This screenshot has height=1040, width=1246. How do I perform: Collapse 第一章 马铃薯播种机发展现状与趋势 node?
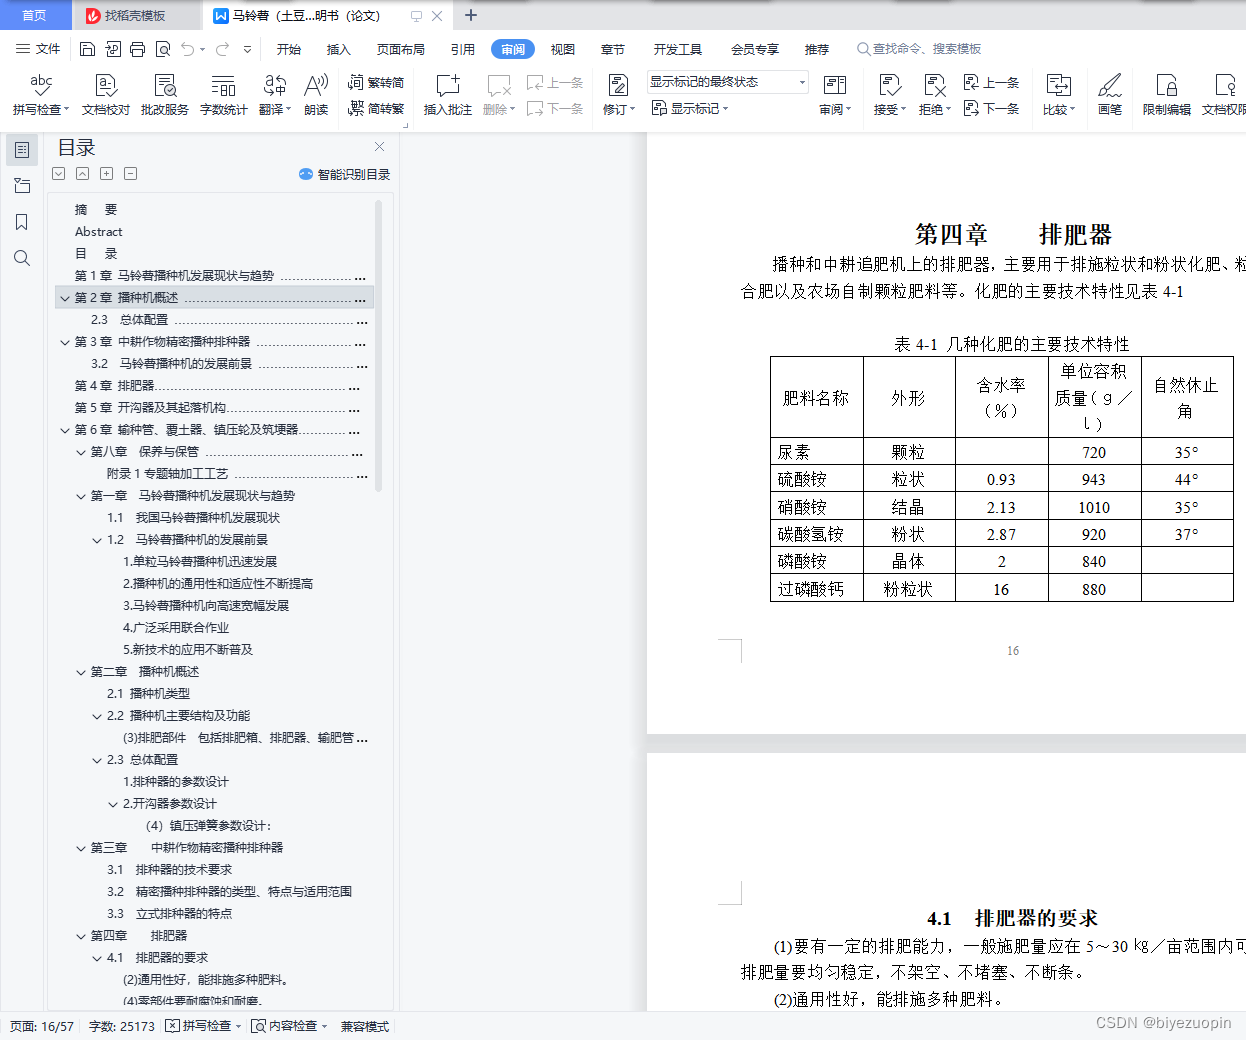tap(81, 496)
